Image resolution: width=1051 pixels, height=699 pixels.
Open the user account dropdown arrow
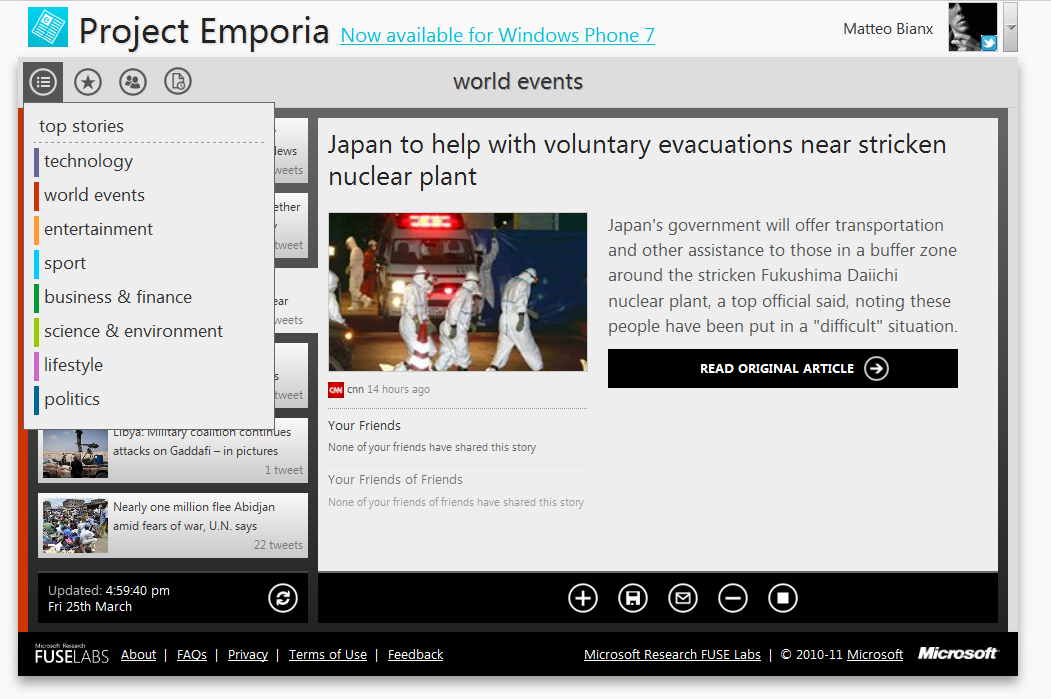pyautogui.click(x=1011, y=27)
